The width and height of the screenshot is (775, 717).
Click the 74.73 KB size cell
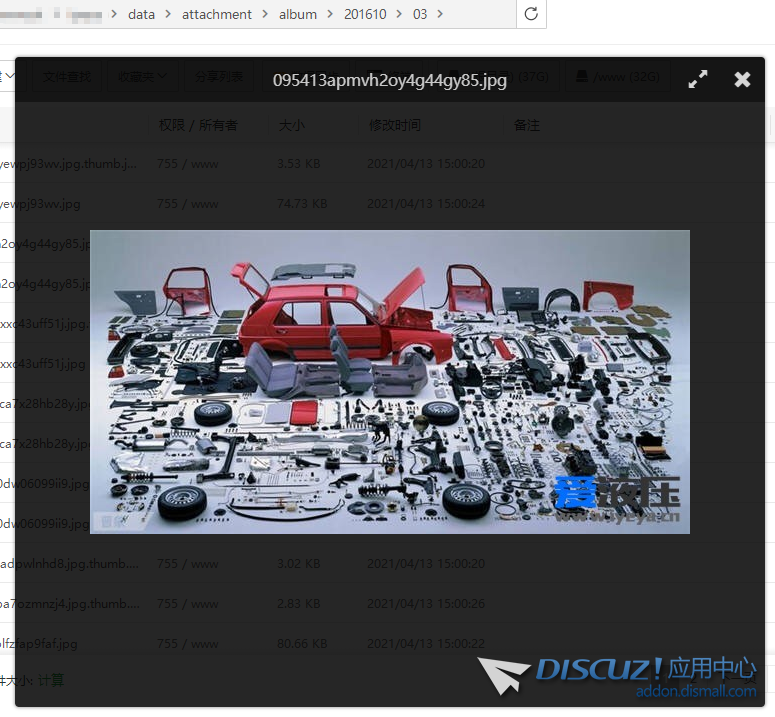pos(302,204)
